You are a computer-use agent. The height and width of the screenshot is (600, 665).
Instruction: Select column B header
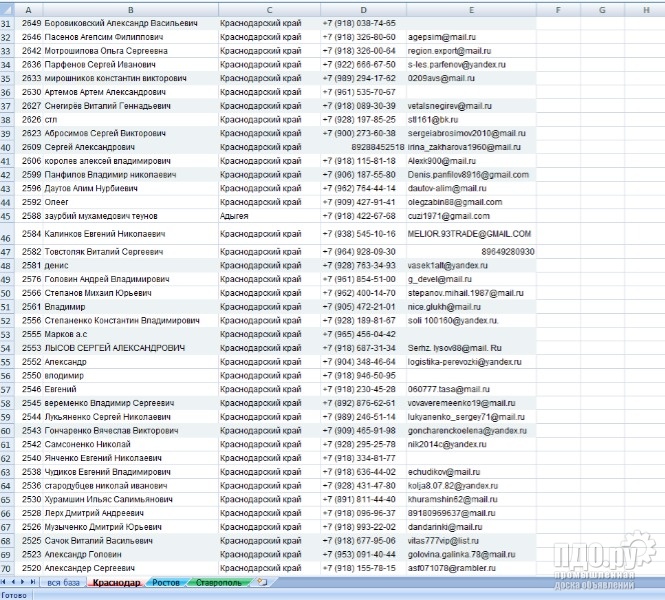pyautogui.click(x=130, y=8)
